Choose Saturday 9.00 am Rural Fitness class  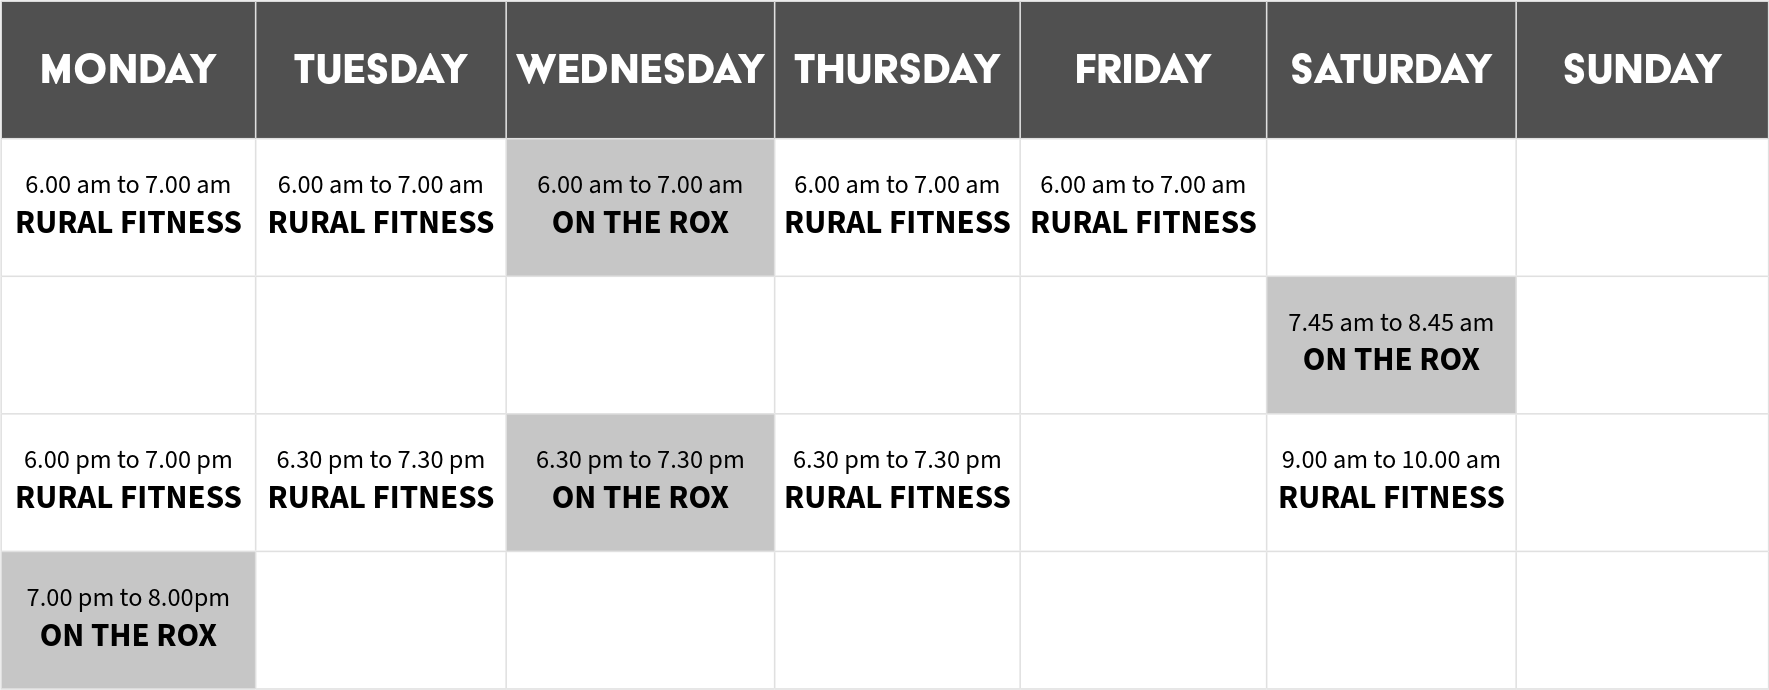(x=1391, y=482)
